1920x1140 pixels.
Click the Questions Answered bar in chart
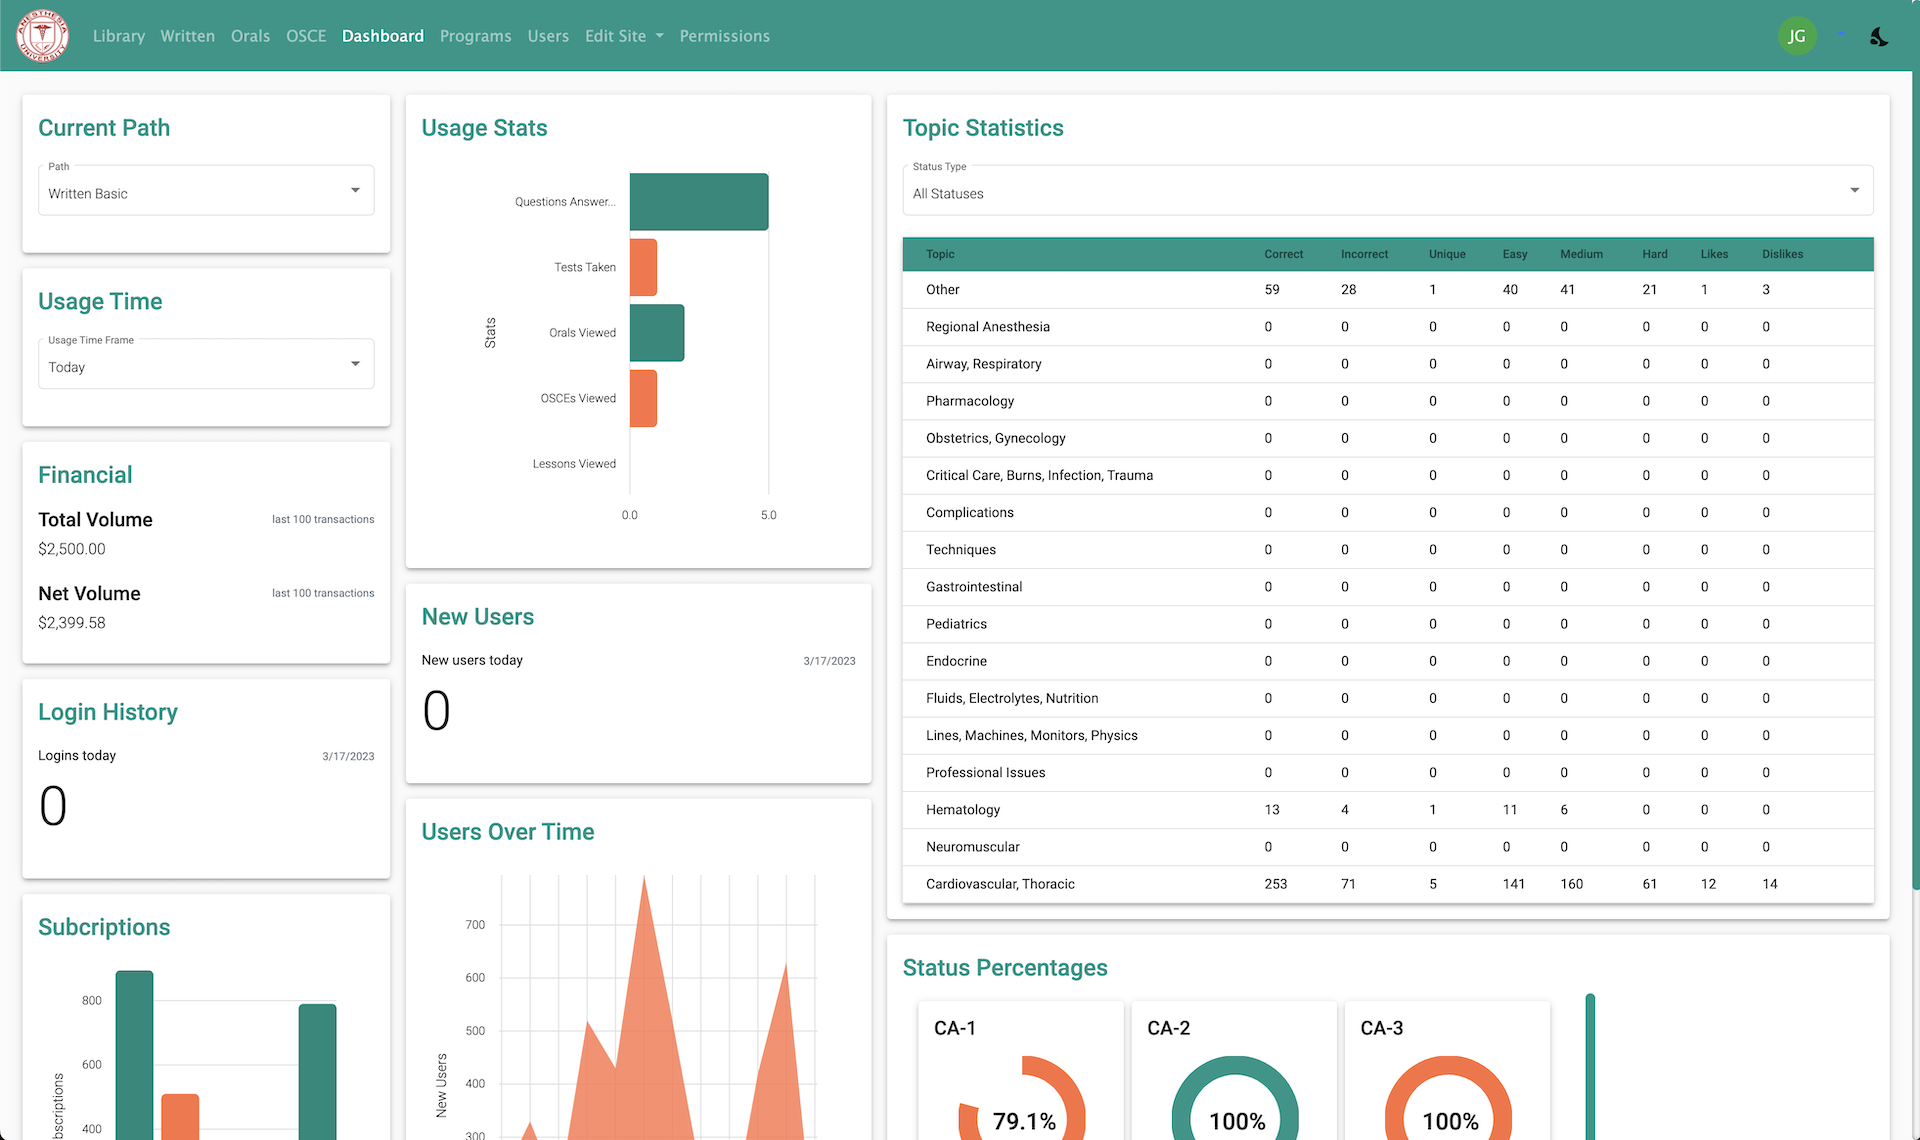(698, 202)
